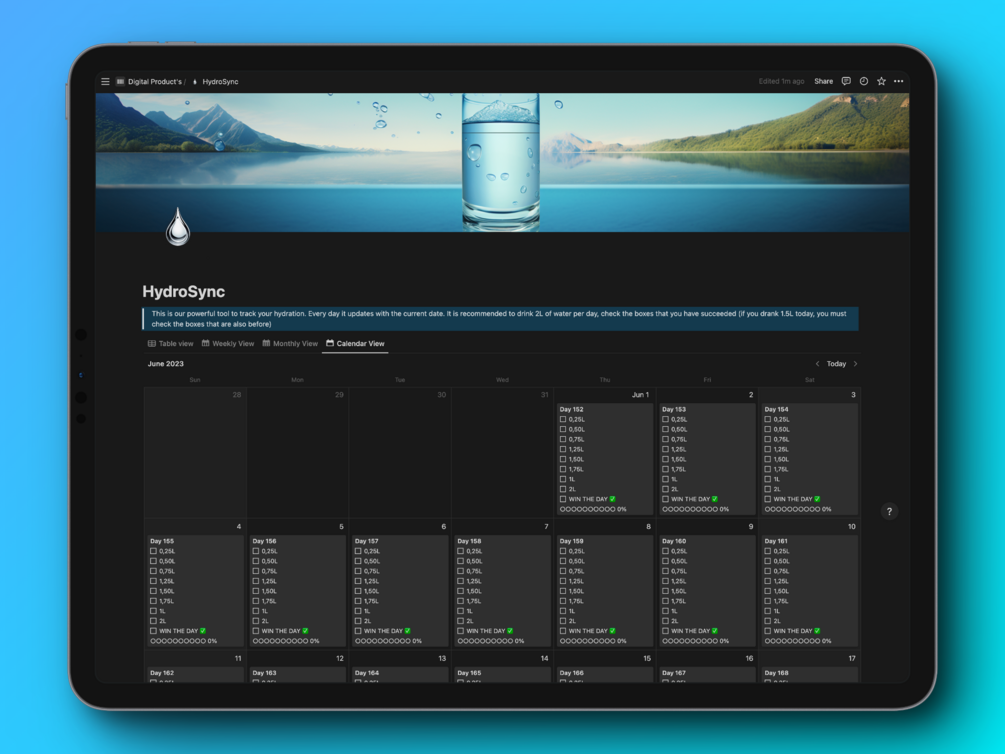Check WIN THE DAY box on Day 152
The image size is (1005, 754).
563,499
